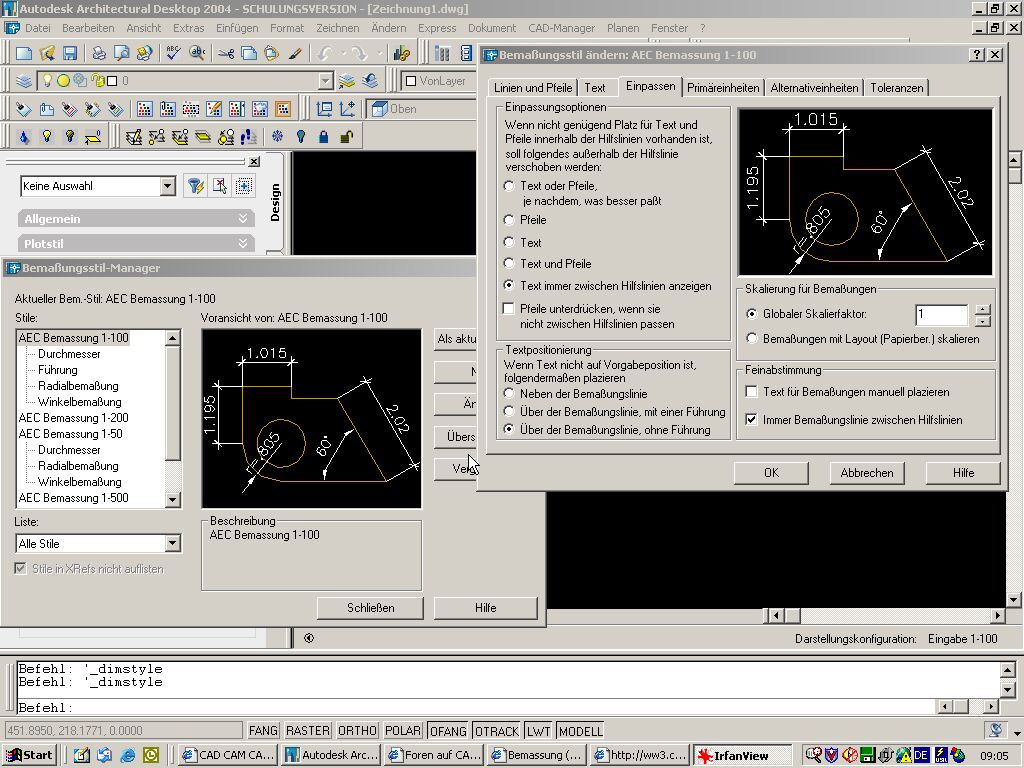The width and height of the screenshot is (1024, 768).
Task: Click the blue padlock lock layer icon
Action: 323,137
